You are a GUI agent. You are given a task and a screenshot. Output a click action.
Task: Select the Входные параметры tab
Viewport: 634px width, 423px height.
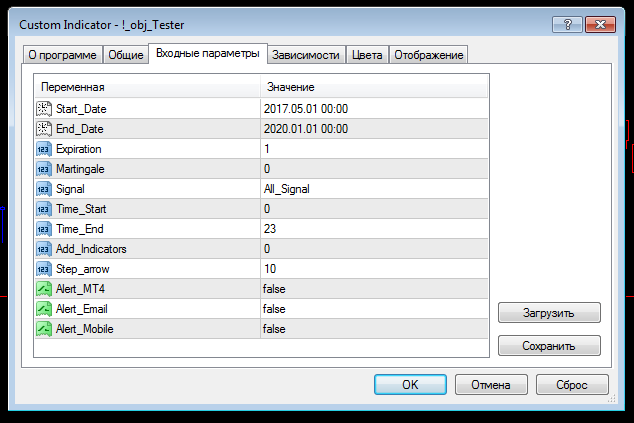pos(208,53)
